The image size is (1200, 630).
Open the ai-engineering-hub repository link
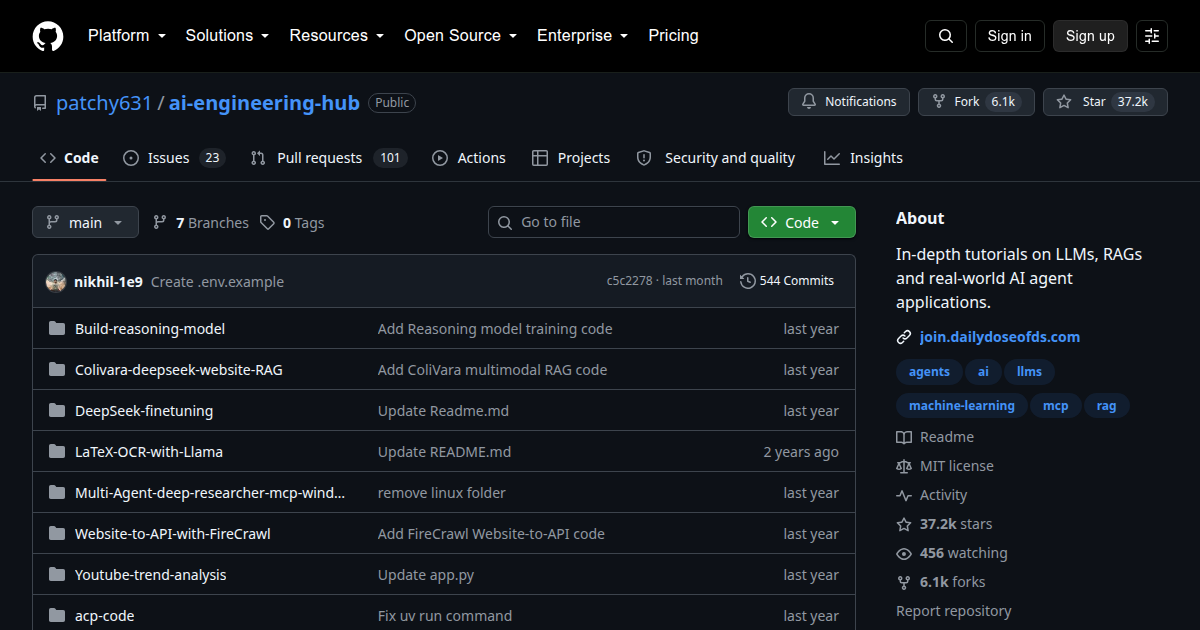(264, 103)
